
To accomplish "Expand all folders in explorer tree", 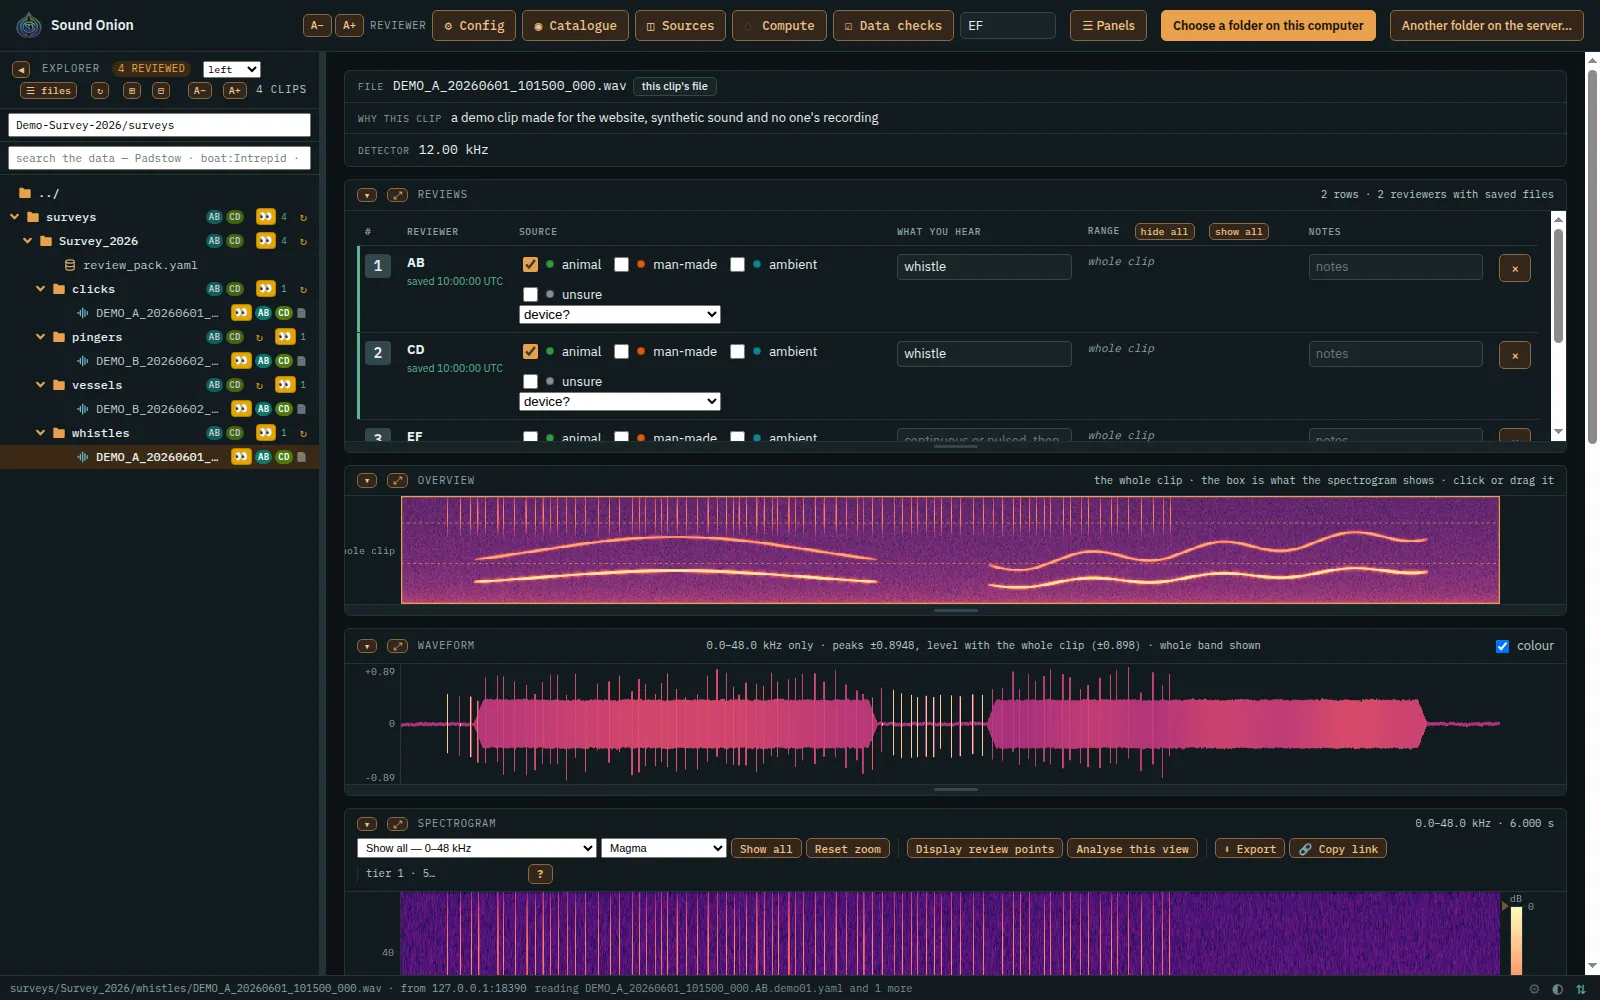I will [132, 90].
